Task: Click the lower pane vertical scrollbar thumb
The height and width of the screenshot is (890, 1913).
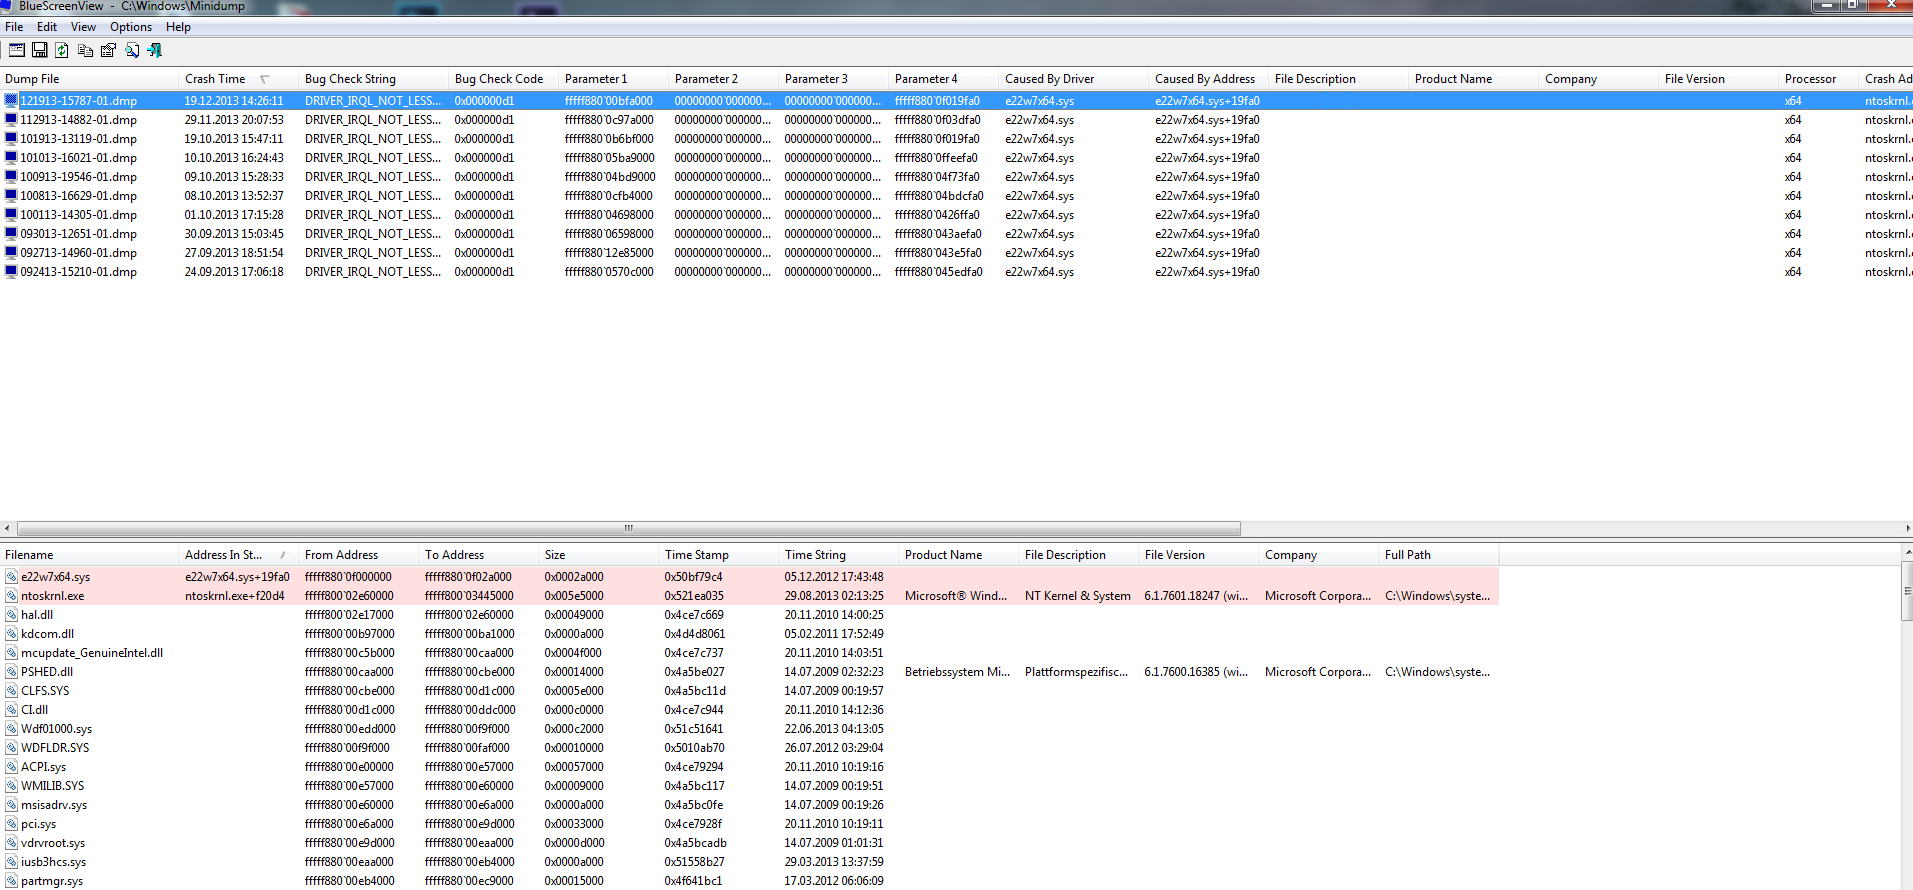Action: point(1906,592)
